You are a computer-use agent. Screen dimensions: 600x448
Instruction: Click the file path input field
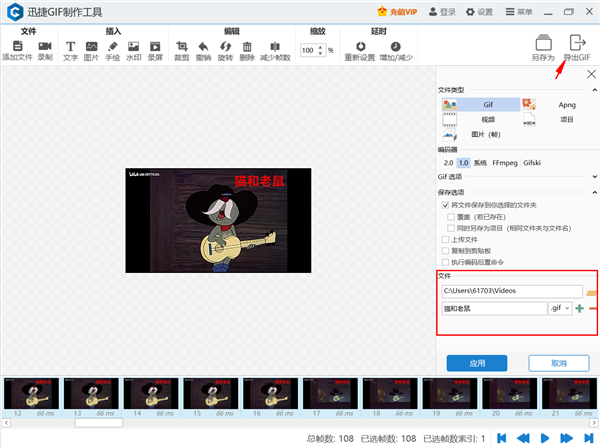(512, 291)
